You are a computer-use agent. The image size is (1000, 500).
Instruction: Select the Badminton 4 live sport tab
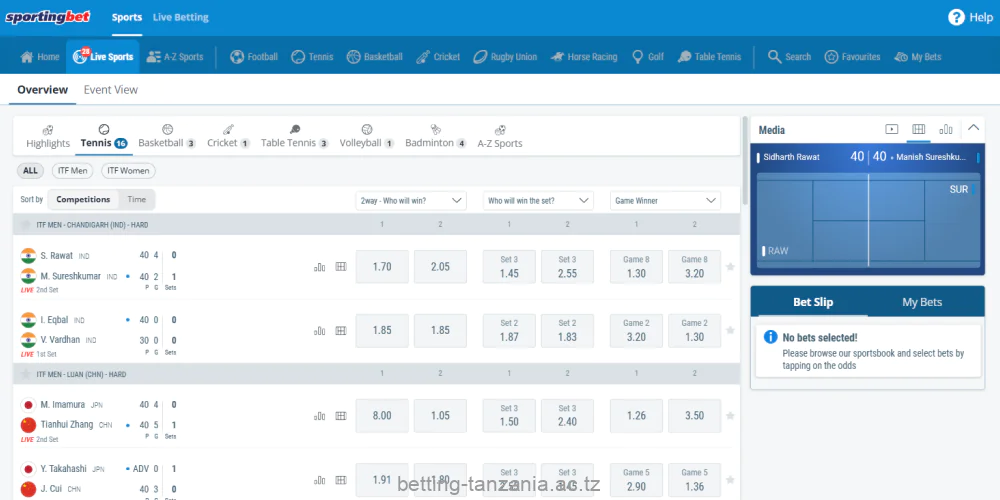[x=436, y=136]
